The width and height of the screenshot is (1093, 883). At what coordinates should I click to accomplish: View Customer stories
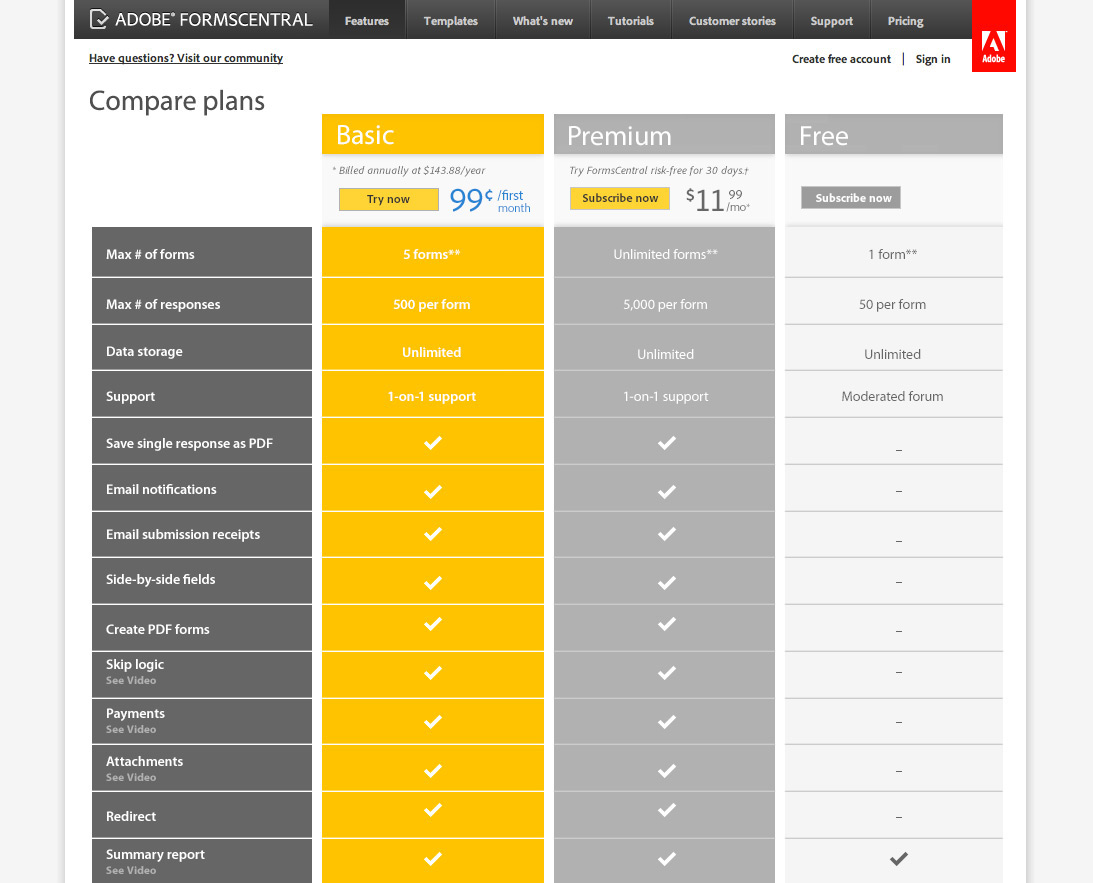click(x=732, y=20)
